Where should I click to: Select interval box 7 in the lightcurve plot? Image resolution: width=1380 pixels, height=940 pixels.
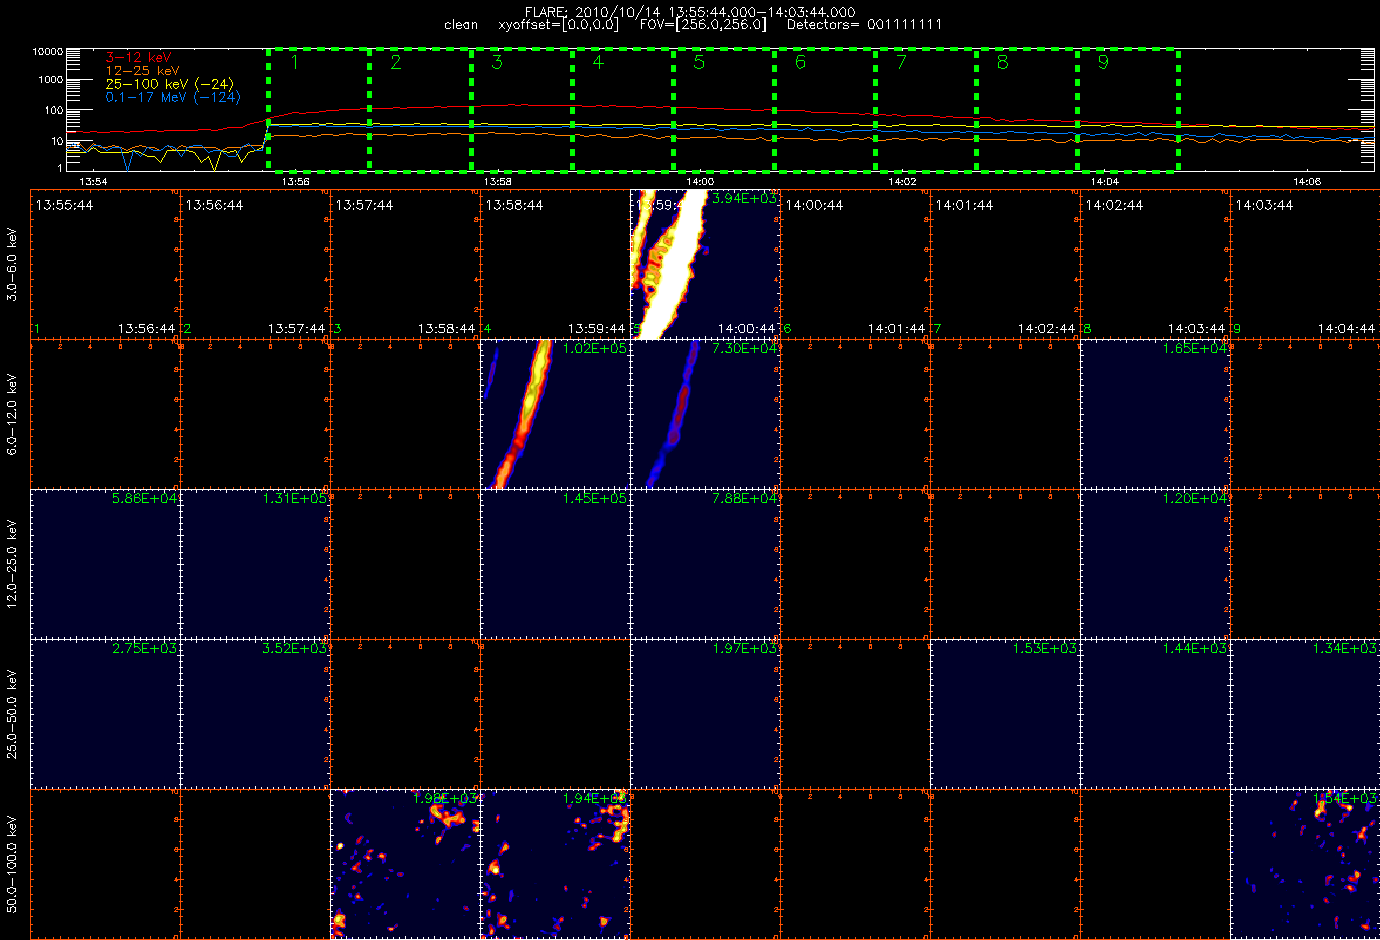[x=925, y=110]
